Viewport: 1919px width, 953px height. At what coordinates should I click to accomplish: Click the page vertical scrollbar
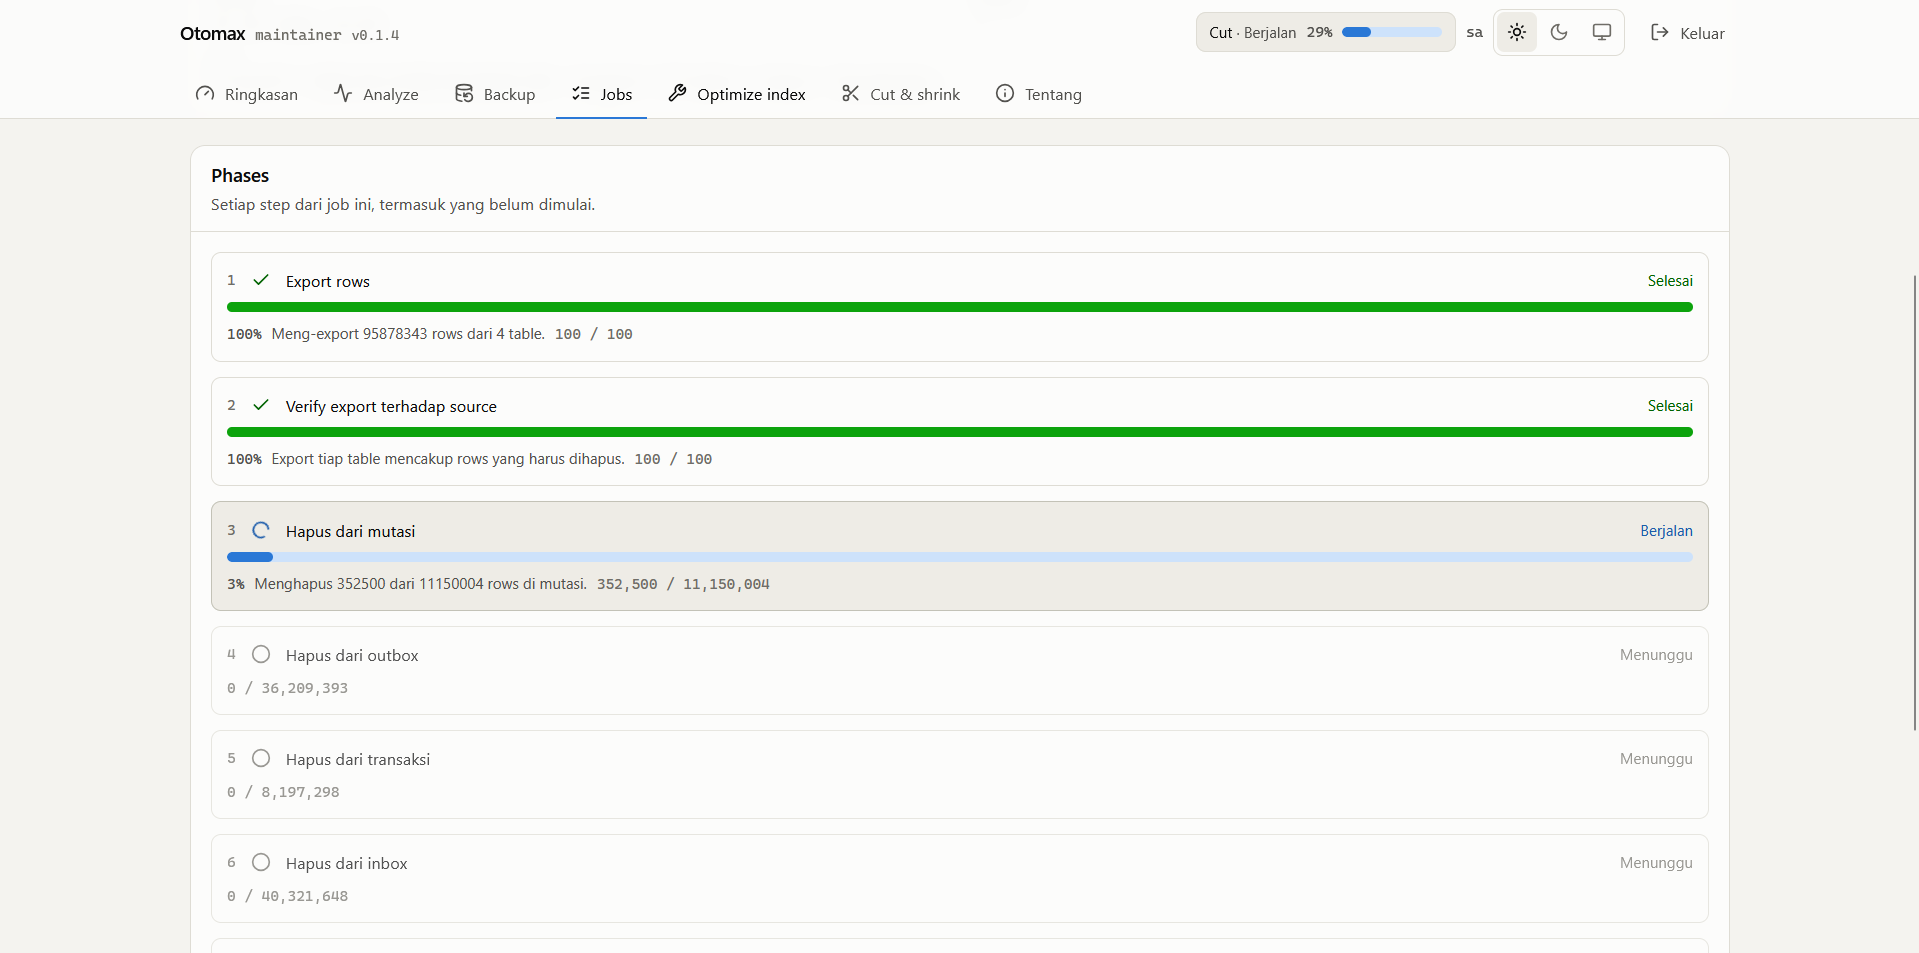tap(1914, 502)
